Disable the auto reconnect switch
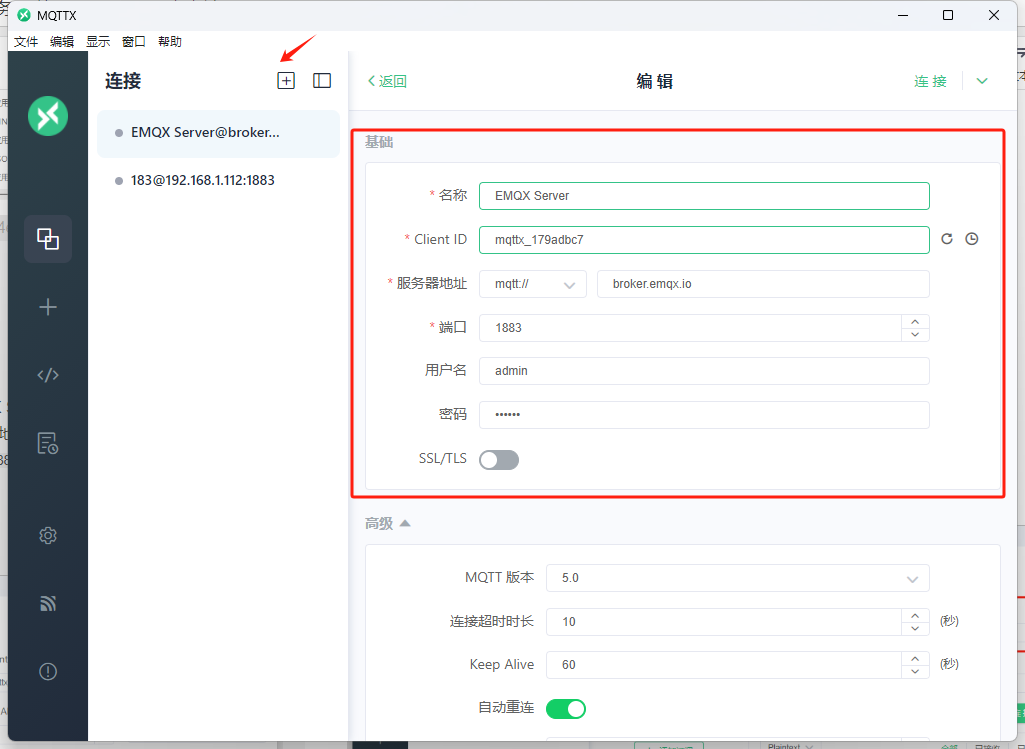 (565, 709)
